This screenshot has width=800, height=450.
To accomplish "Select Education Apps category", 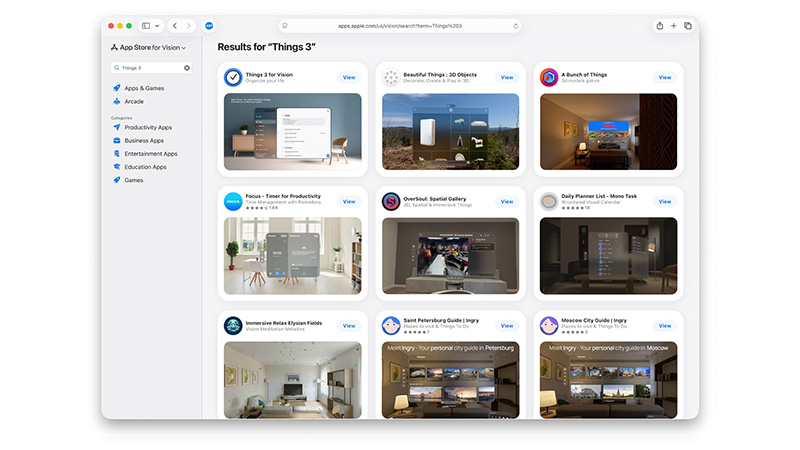I will (145, 167).
